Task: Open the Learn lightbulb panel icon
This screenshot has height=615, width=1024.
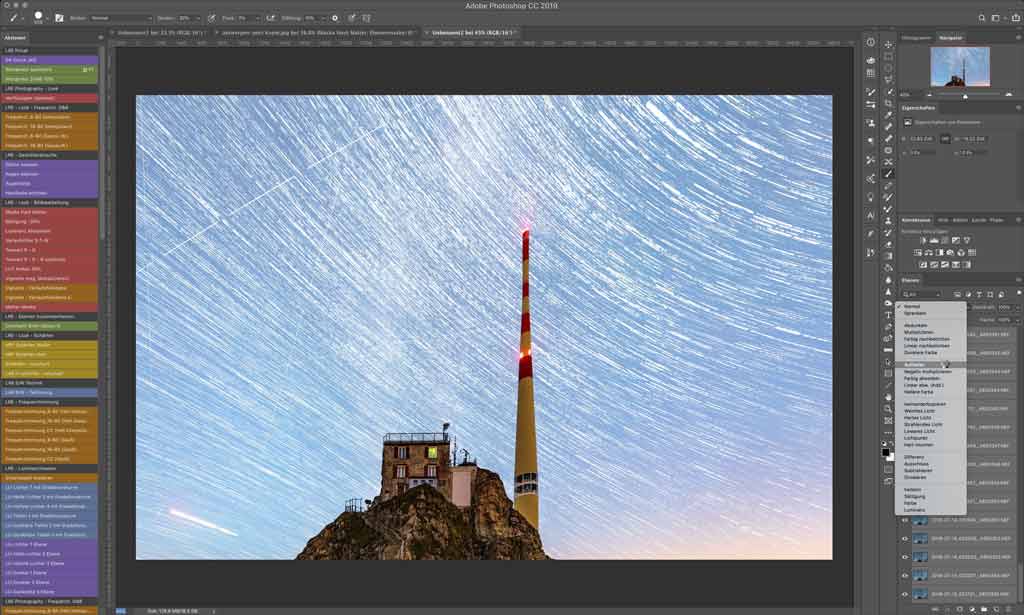Action: [871, 197]
